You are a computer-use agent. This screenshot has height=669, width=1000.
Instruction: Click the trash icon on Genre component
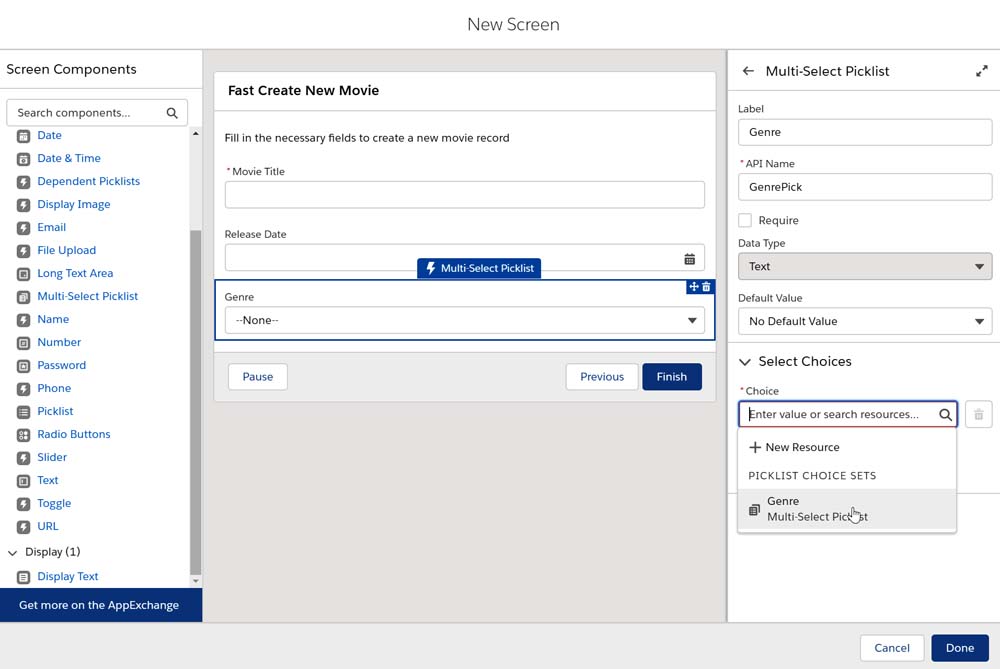click(706, 287)
